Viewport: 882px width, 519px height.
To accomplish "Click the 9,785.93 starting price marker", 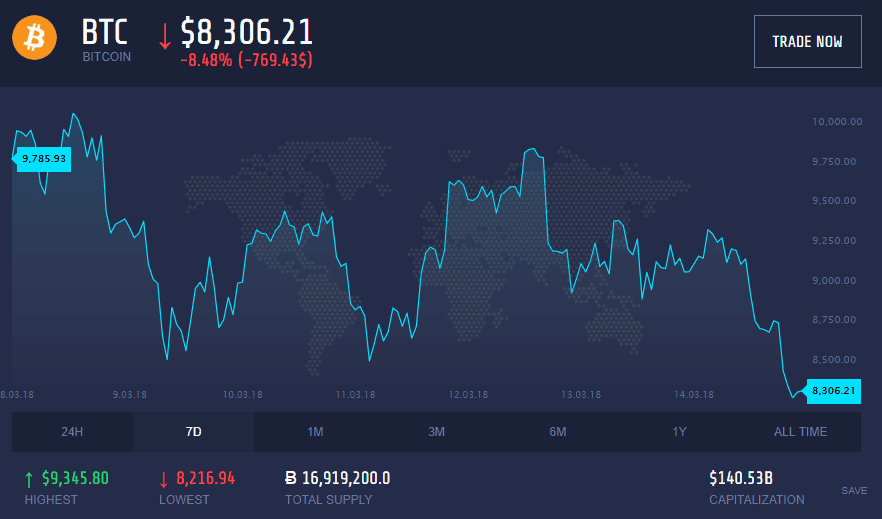I will pos(43,159).
